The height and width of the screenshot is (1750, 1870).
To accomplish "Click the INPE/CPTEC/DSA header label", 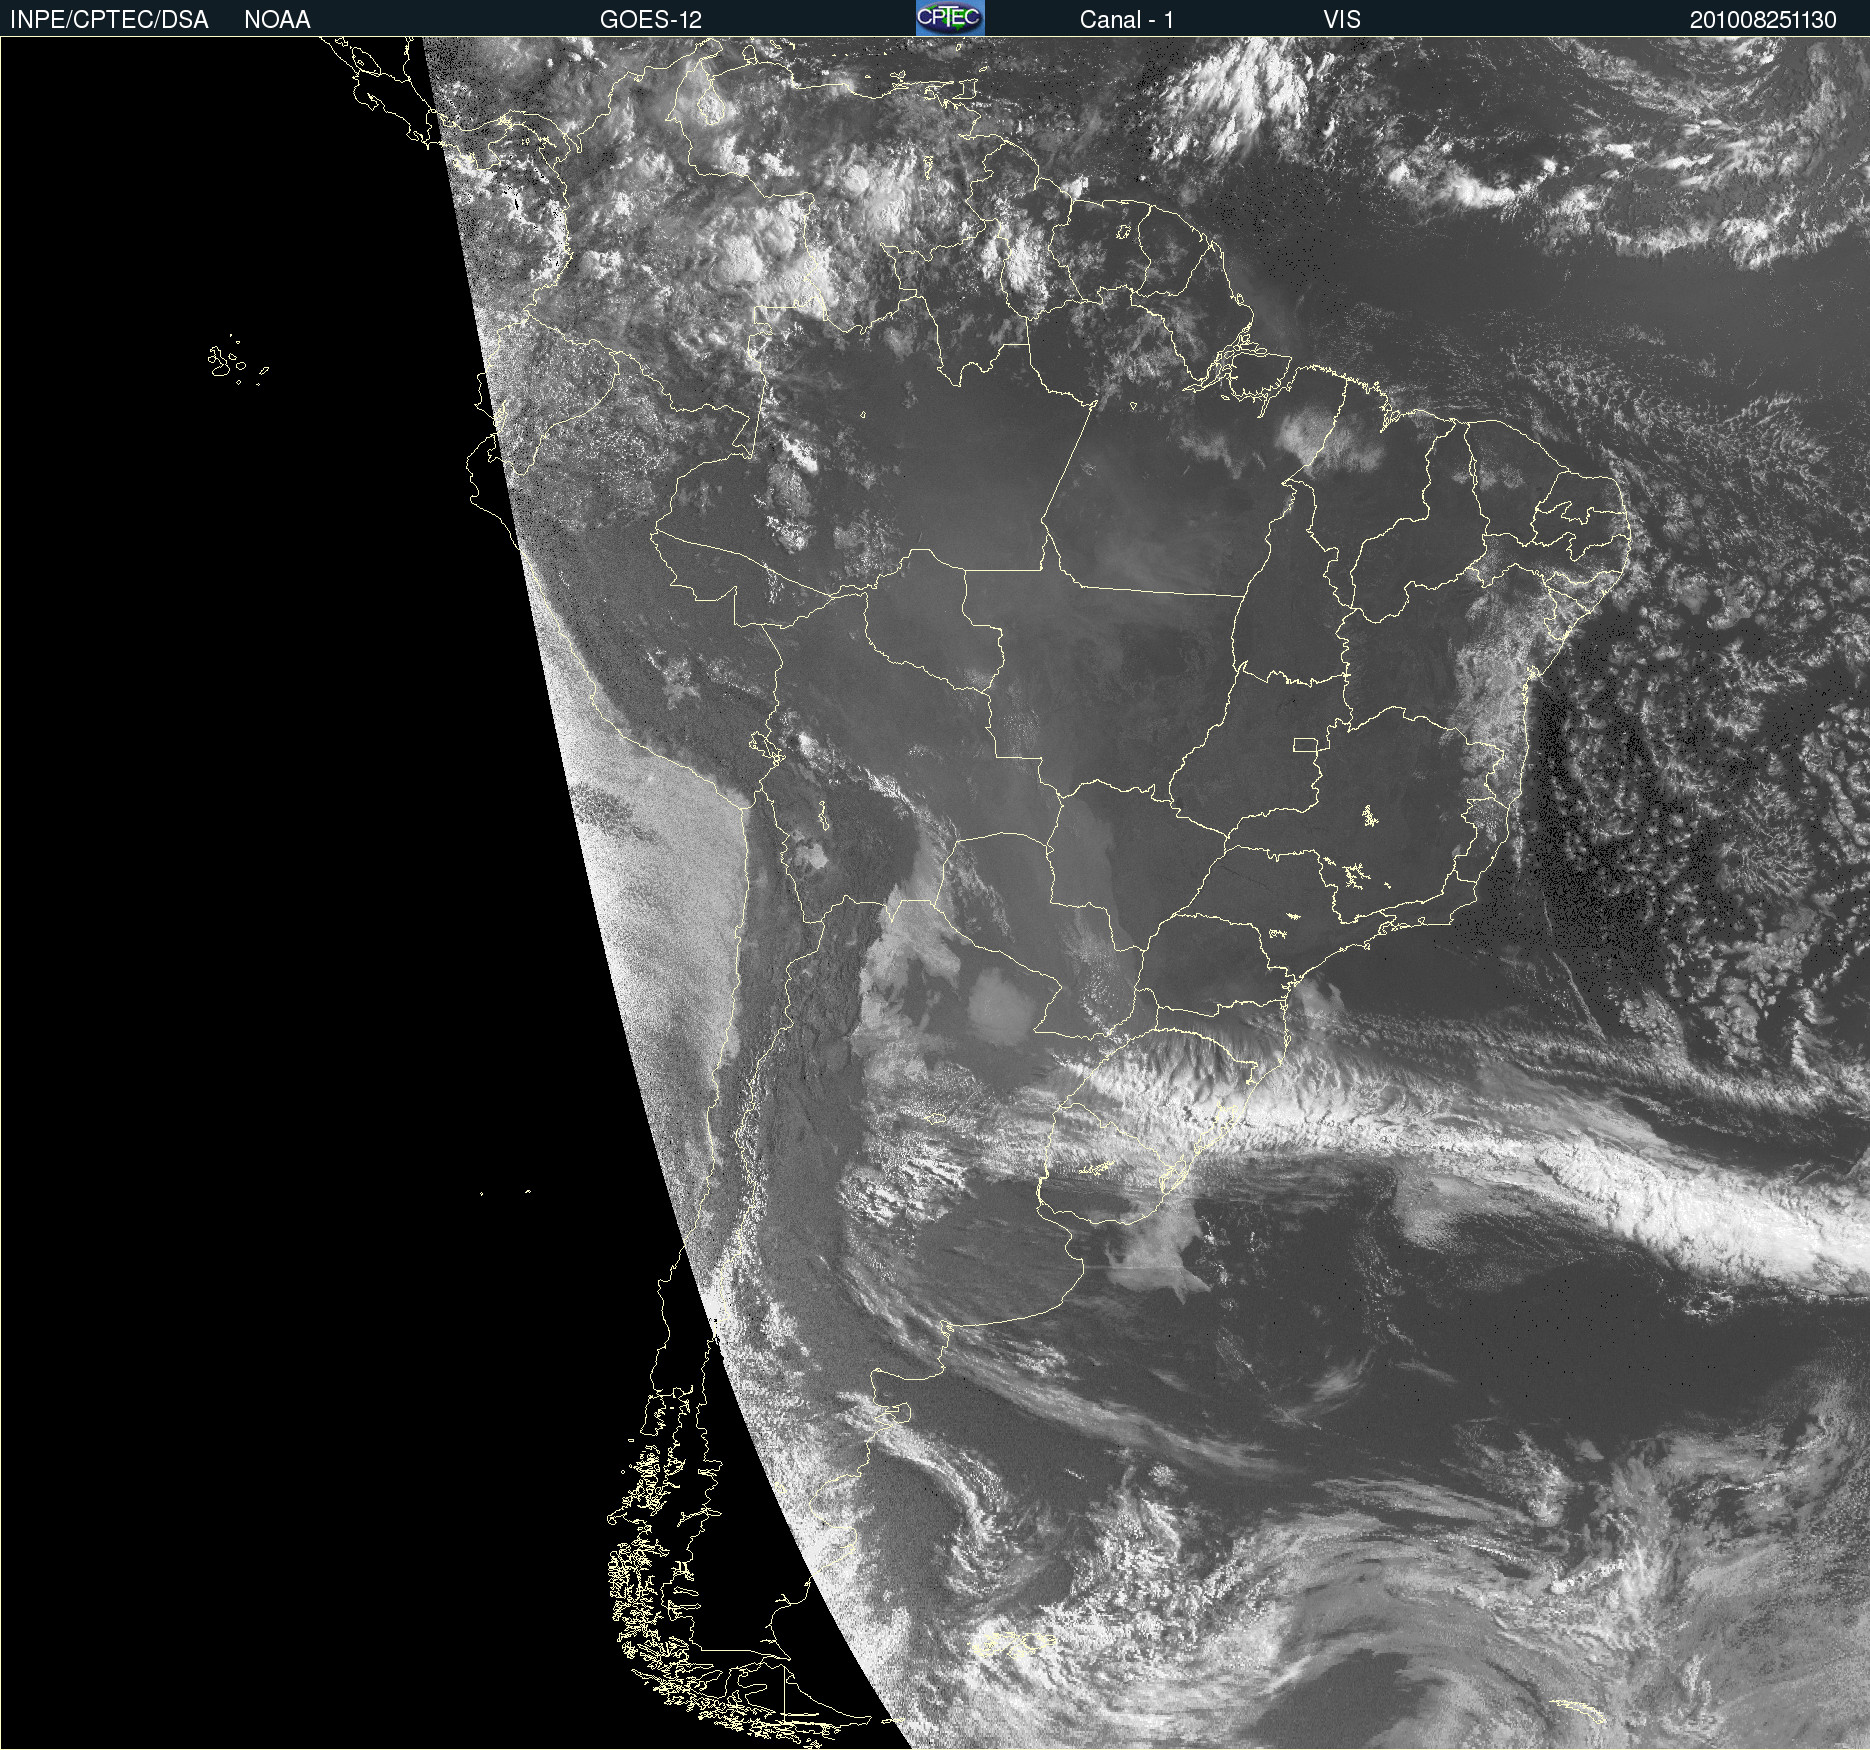I will (x=109, y=20).
